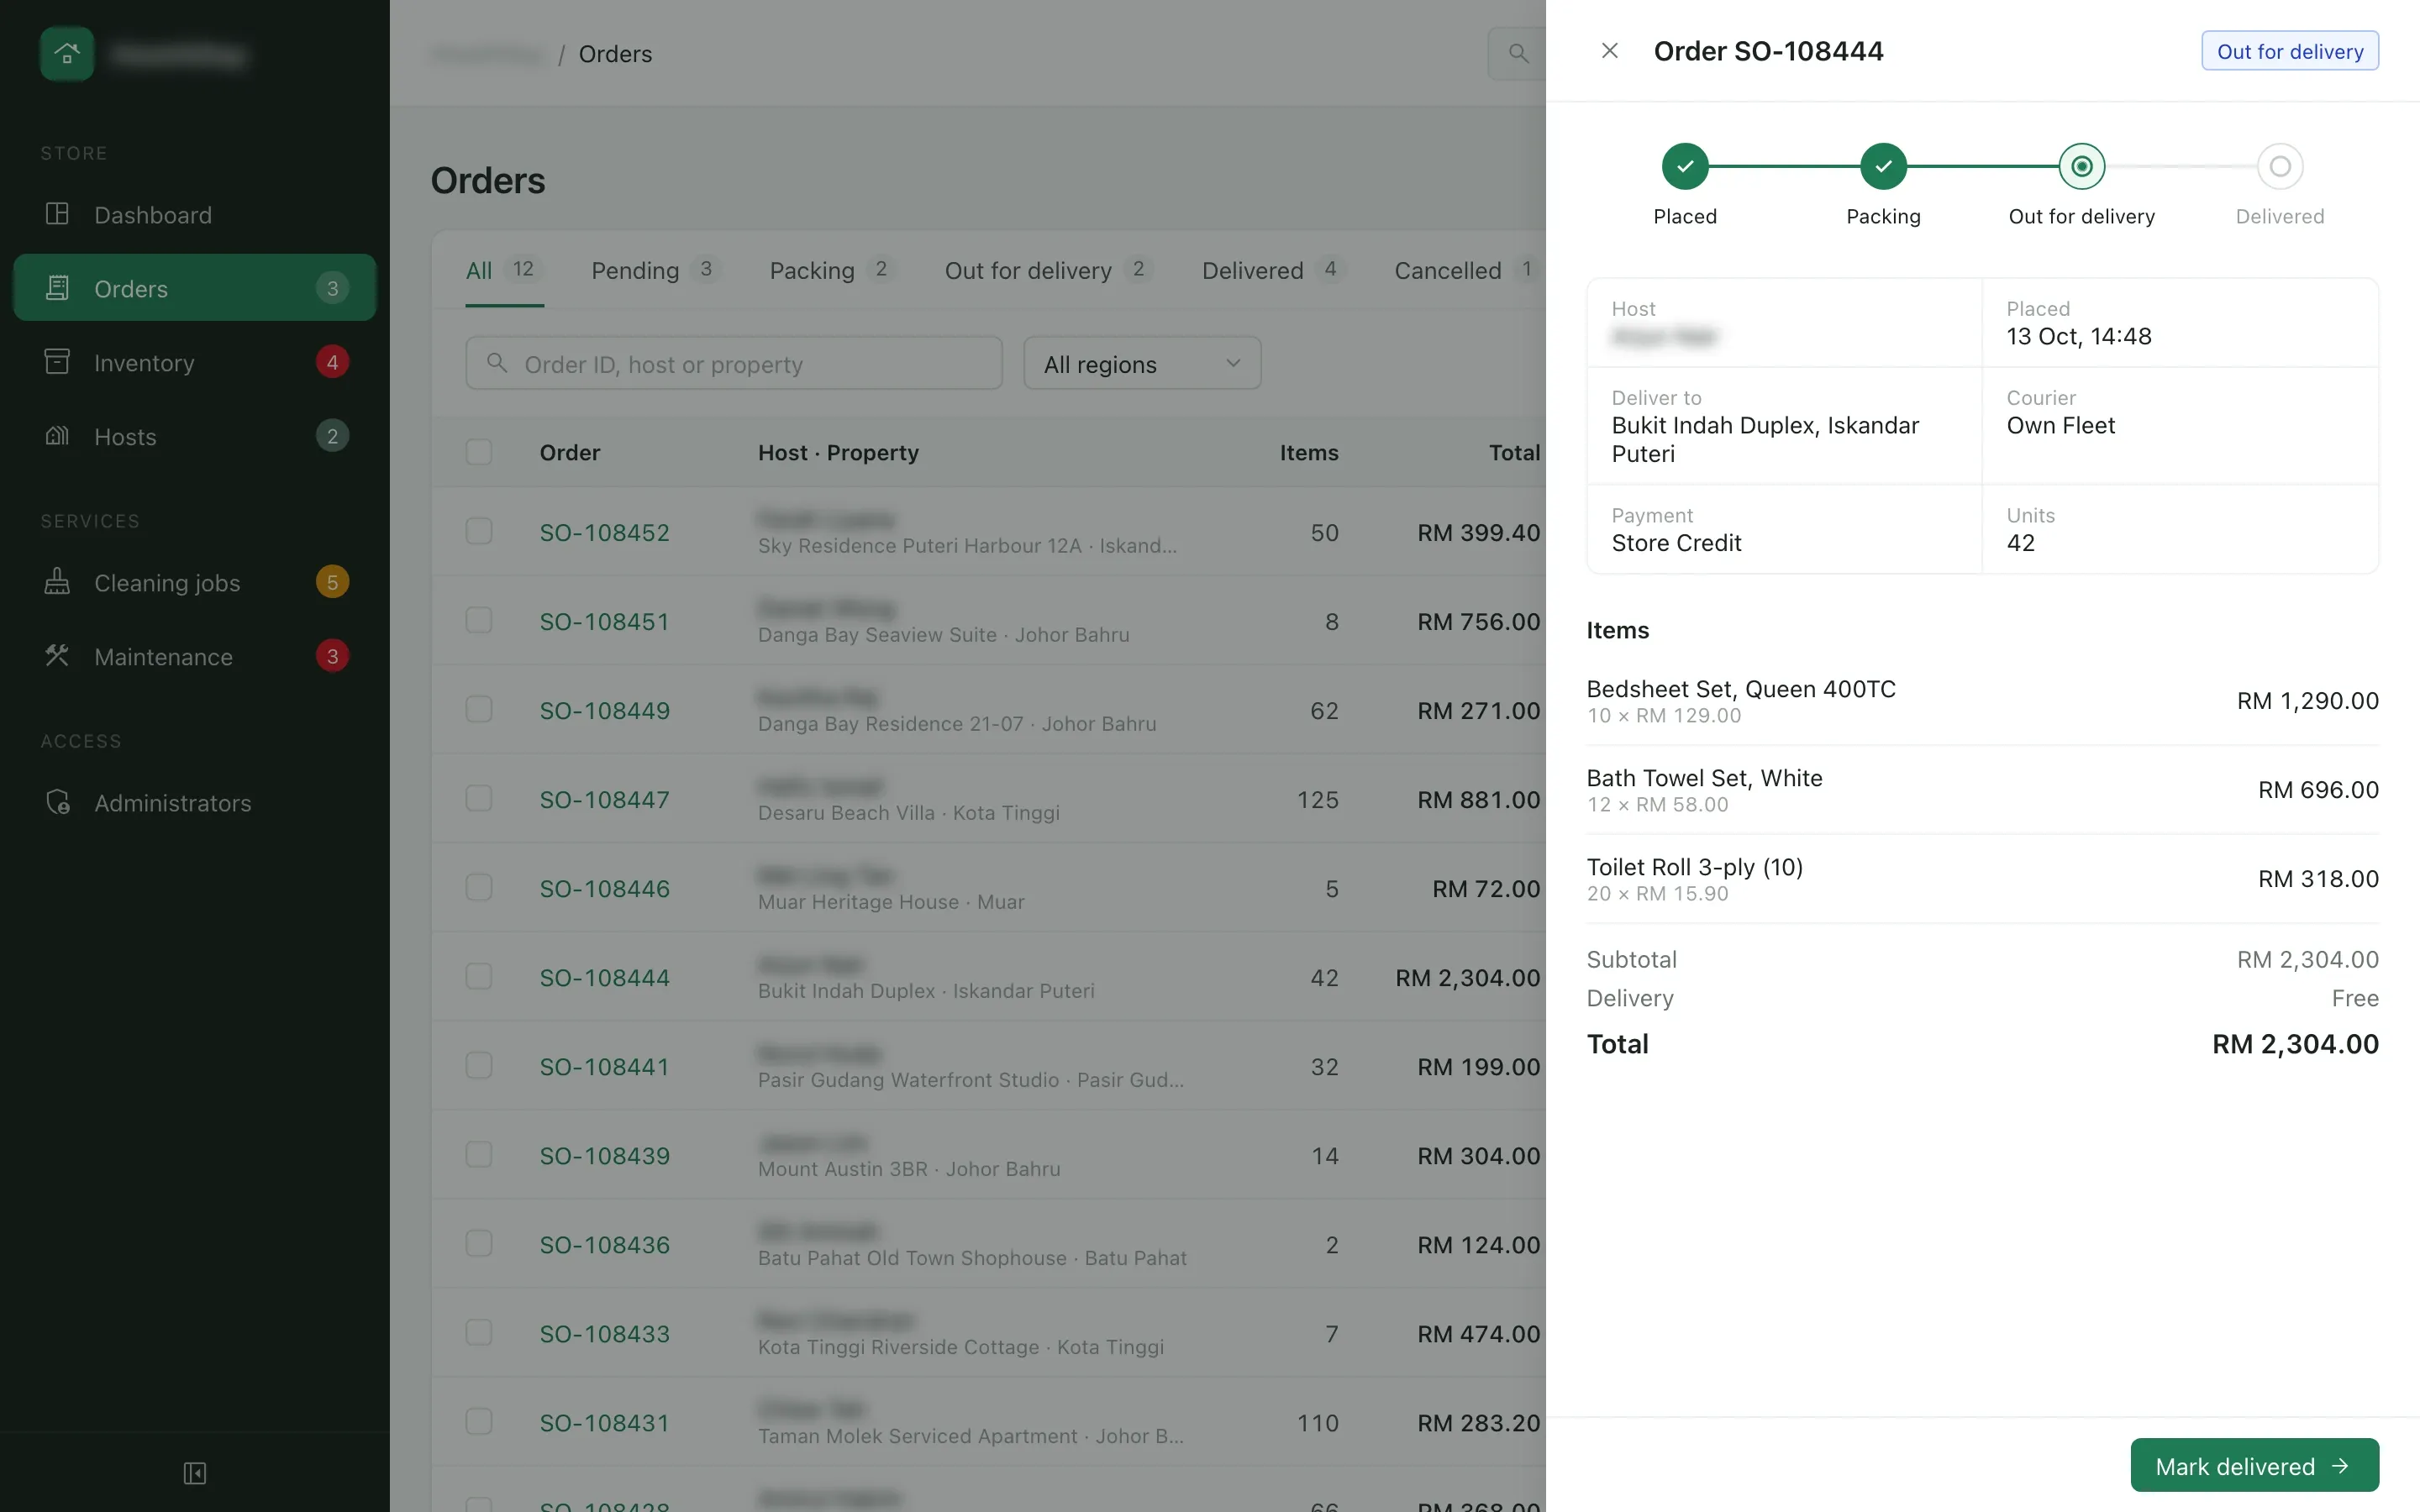Screen dimensions: 2420x1512
Task: Open order link SO-108451
Action: (x=604, y=621)
